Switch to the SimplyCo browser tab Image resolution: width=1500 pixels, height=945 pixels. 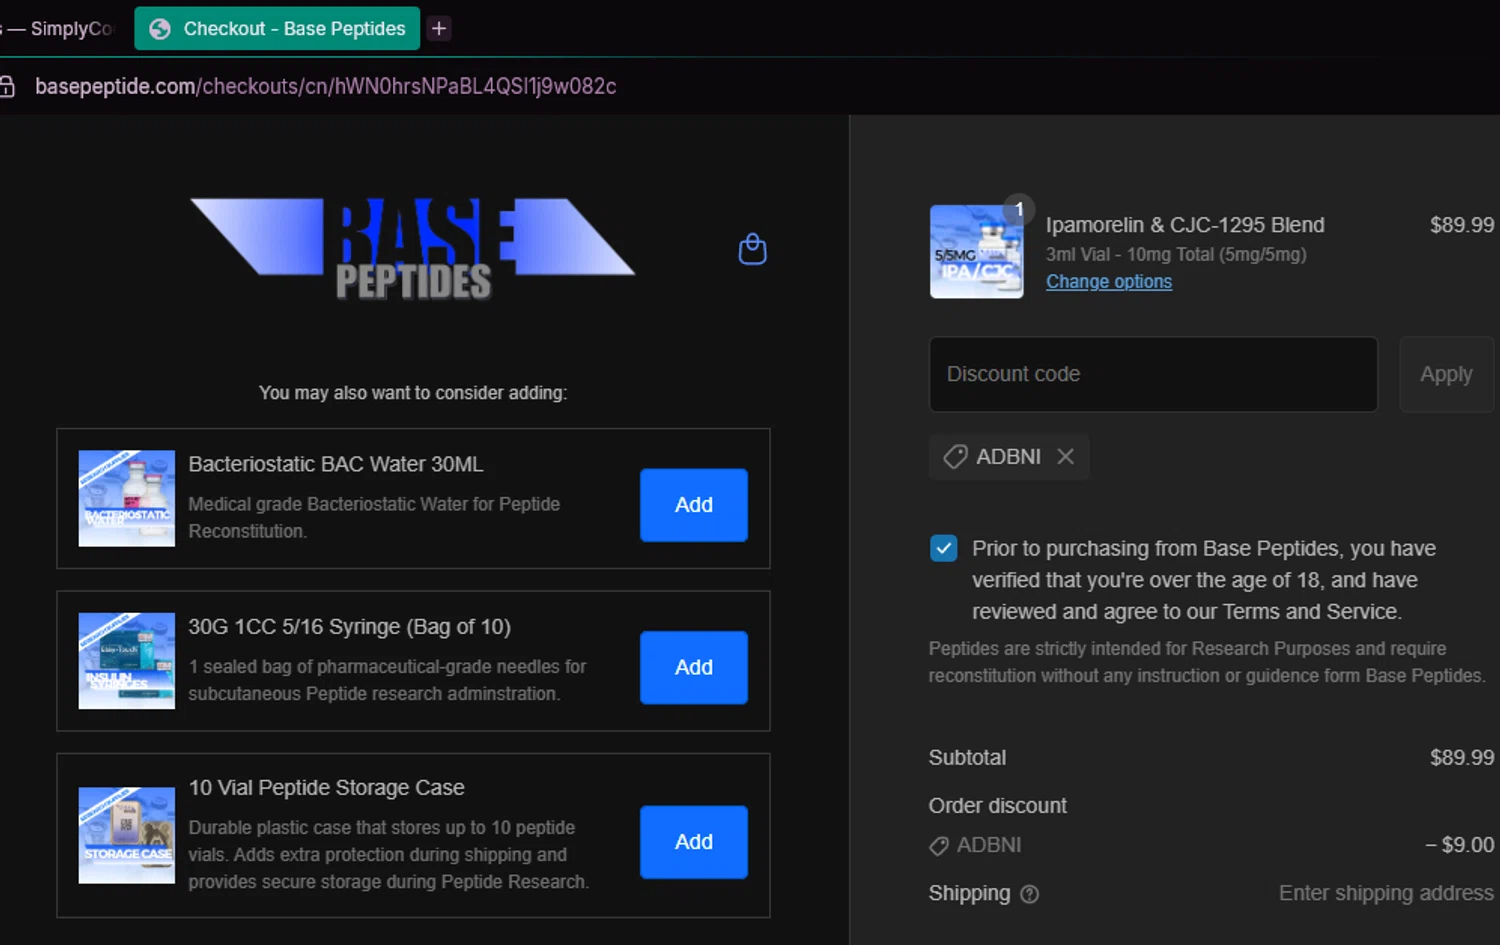tap(60, 29)
